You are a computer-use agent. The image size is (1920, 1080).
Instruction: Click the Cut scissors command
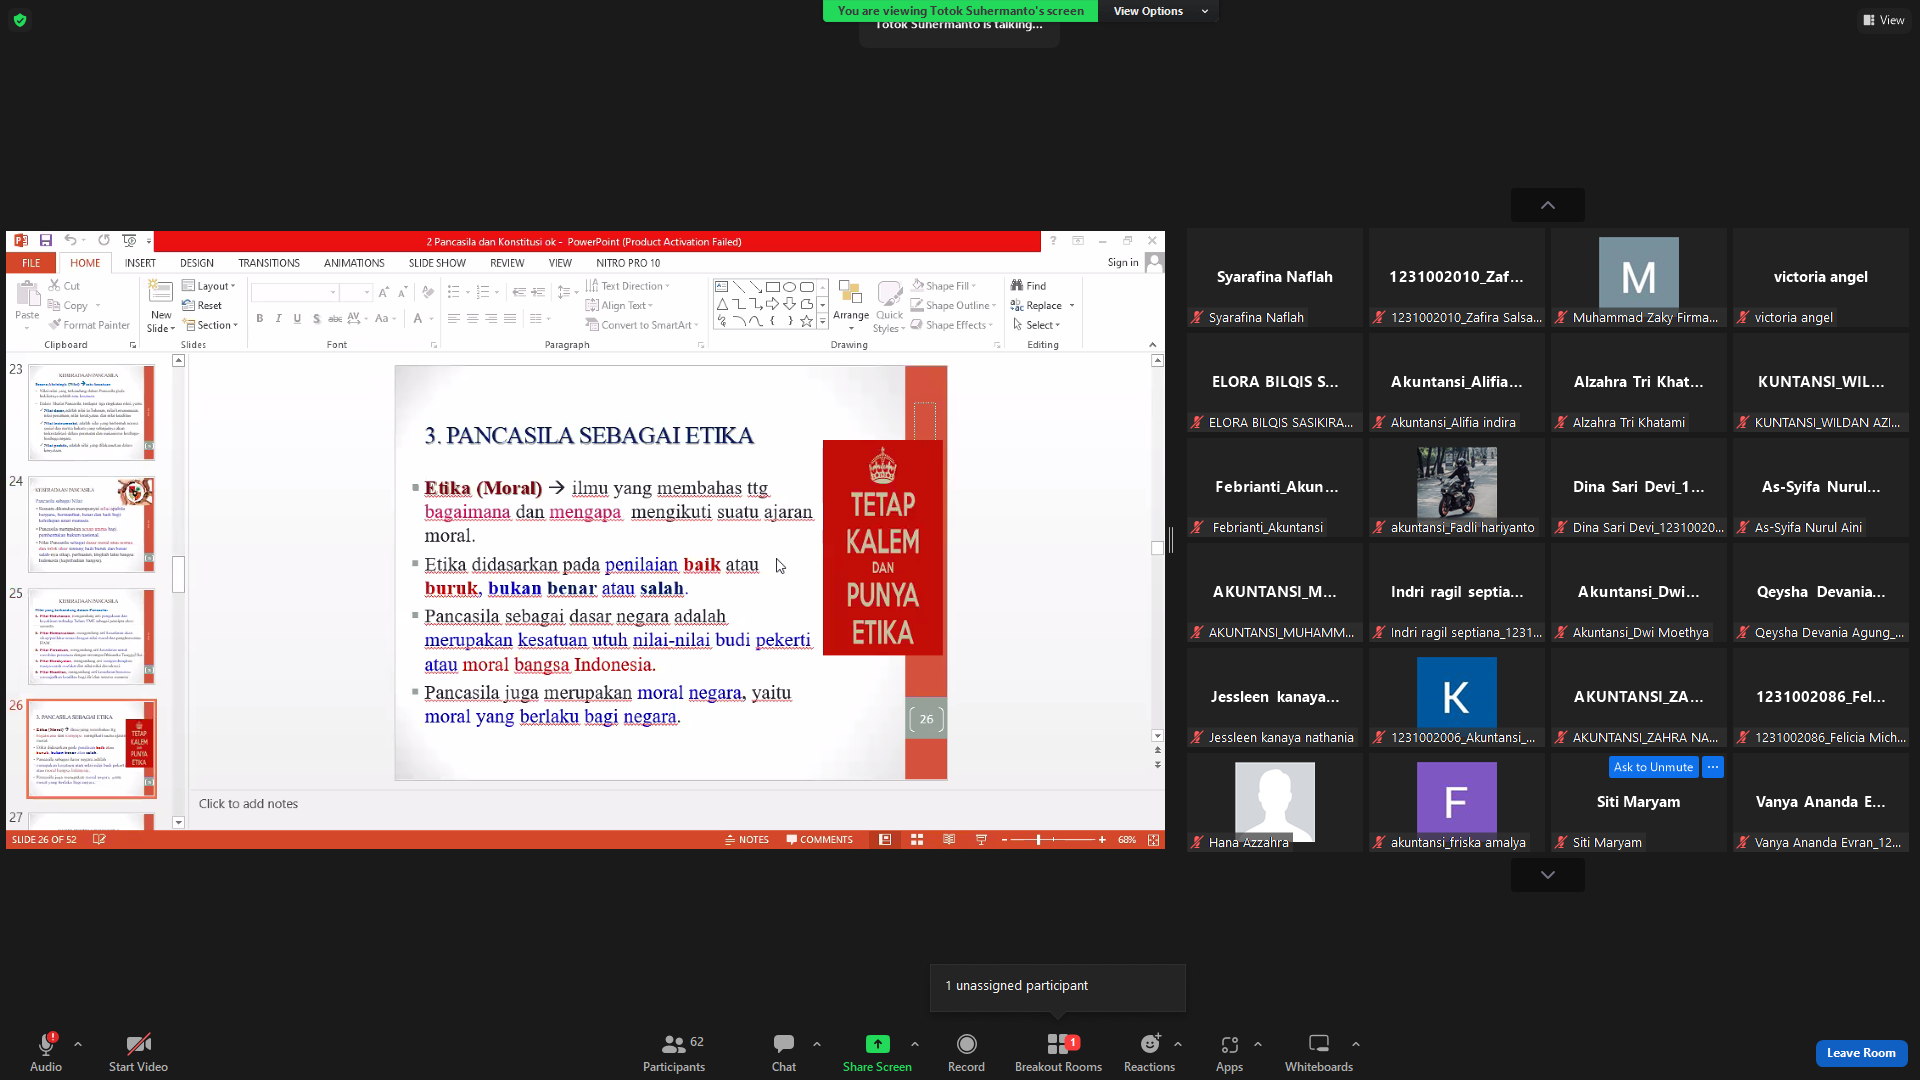[x=64, y=286]
